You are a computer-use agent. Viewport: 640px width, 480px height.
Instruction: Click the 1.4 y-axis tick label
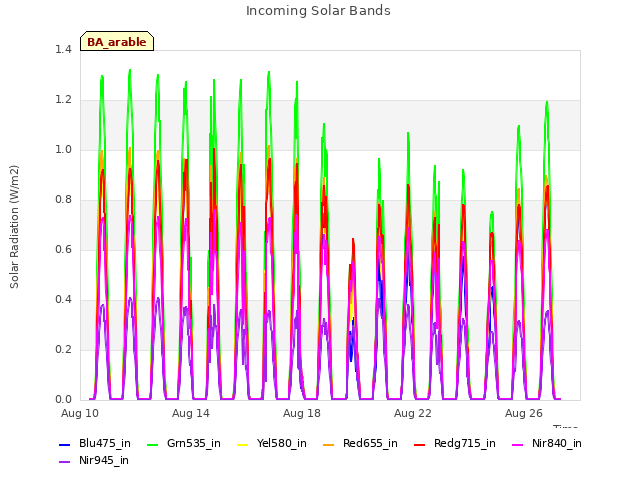[63, 50]
